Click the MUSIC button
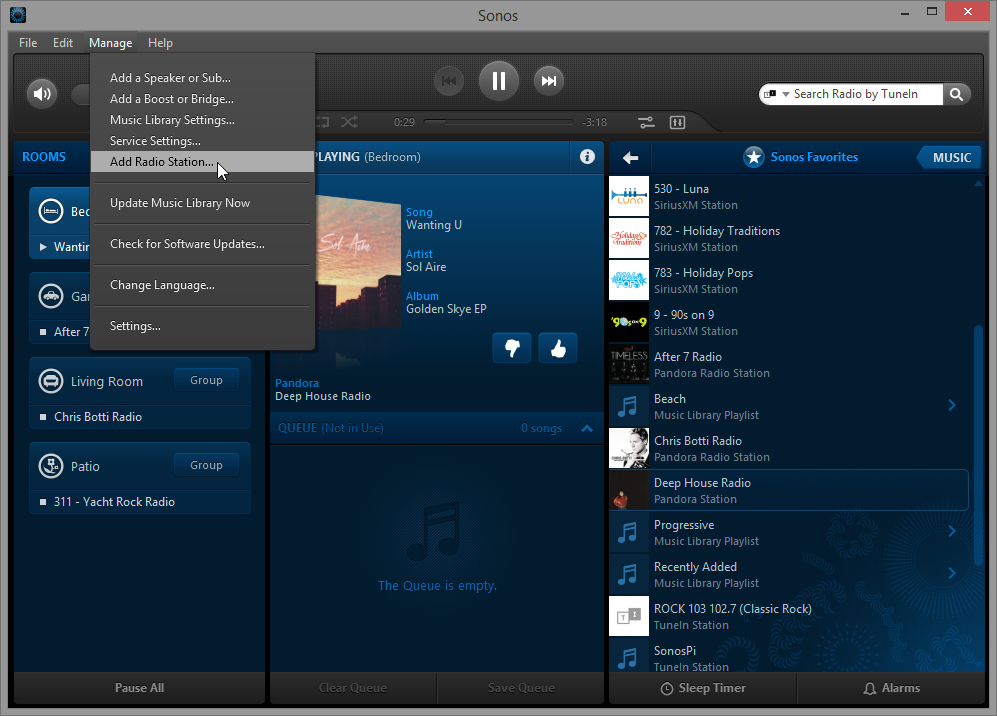This screenshot has width=997, height=716. (950, 158)
